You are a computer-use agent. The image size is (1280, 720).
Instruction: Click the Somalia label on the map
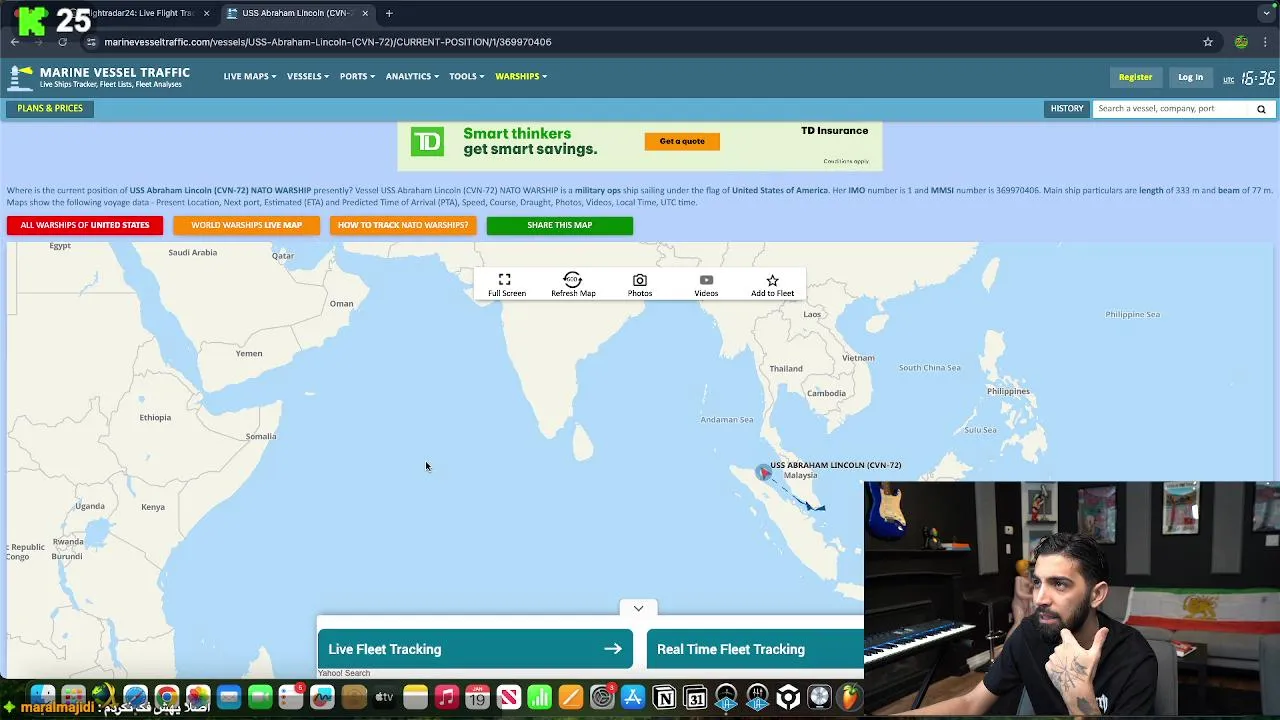coord(261,436)
